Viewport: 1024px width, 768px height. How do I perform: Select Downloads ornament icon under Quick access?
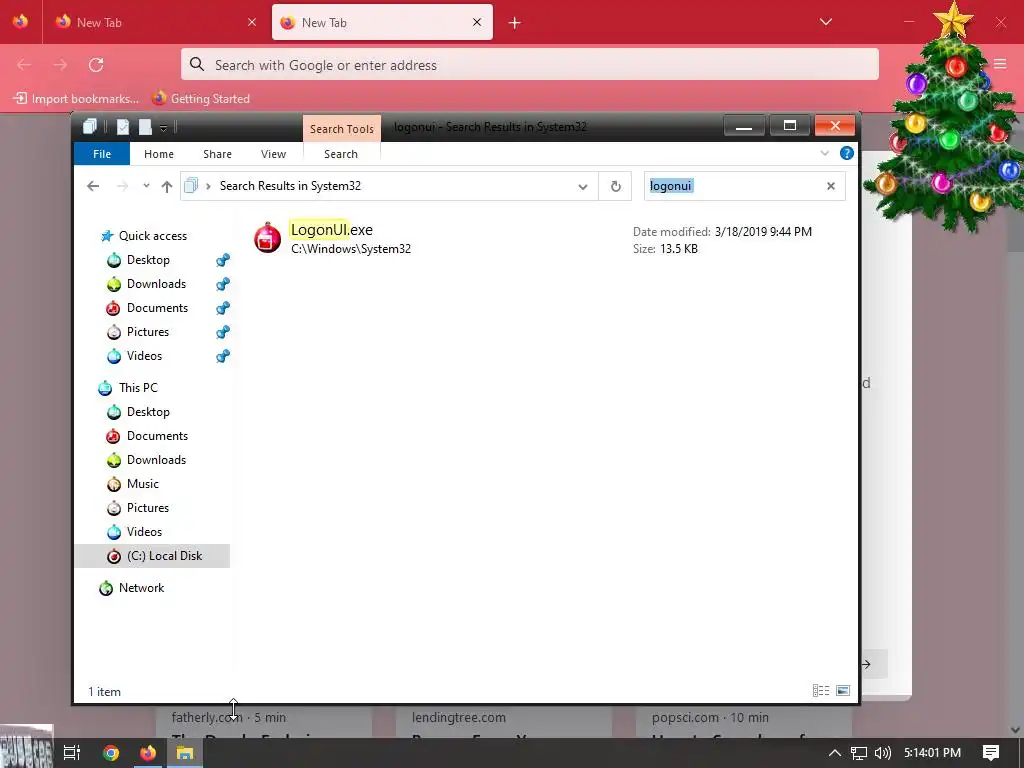pyautogui.click(x=114, y=284)
